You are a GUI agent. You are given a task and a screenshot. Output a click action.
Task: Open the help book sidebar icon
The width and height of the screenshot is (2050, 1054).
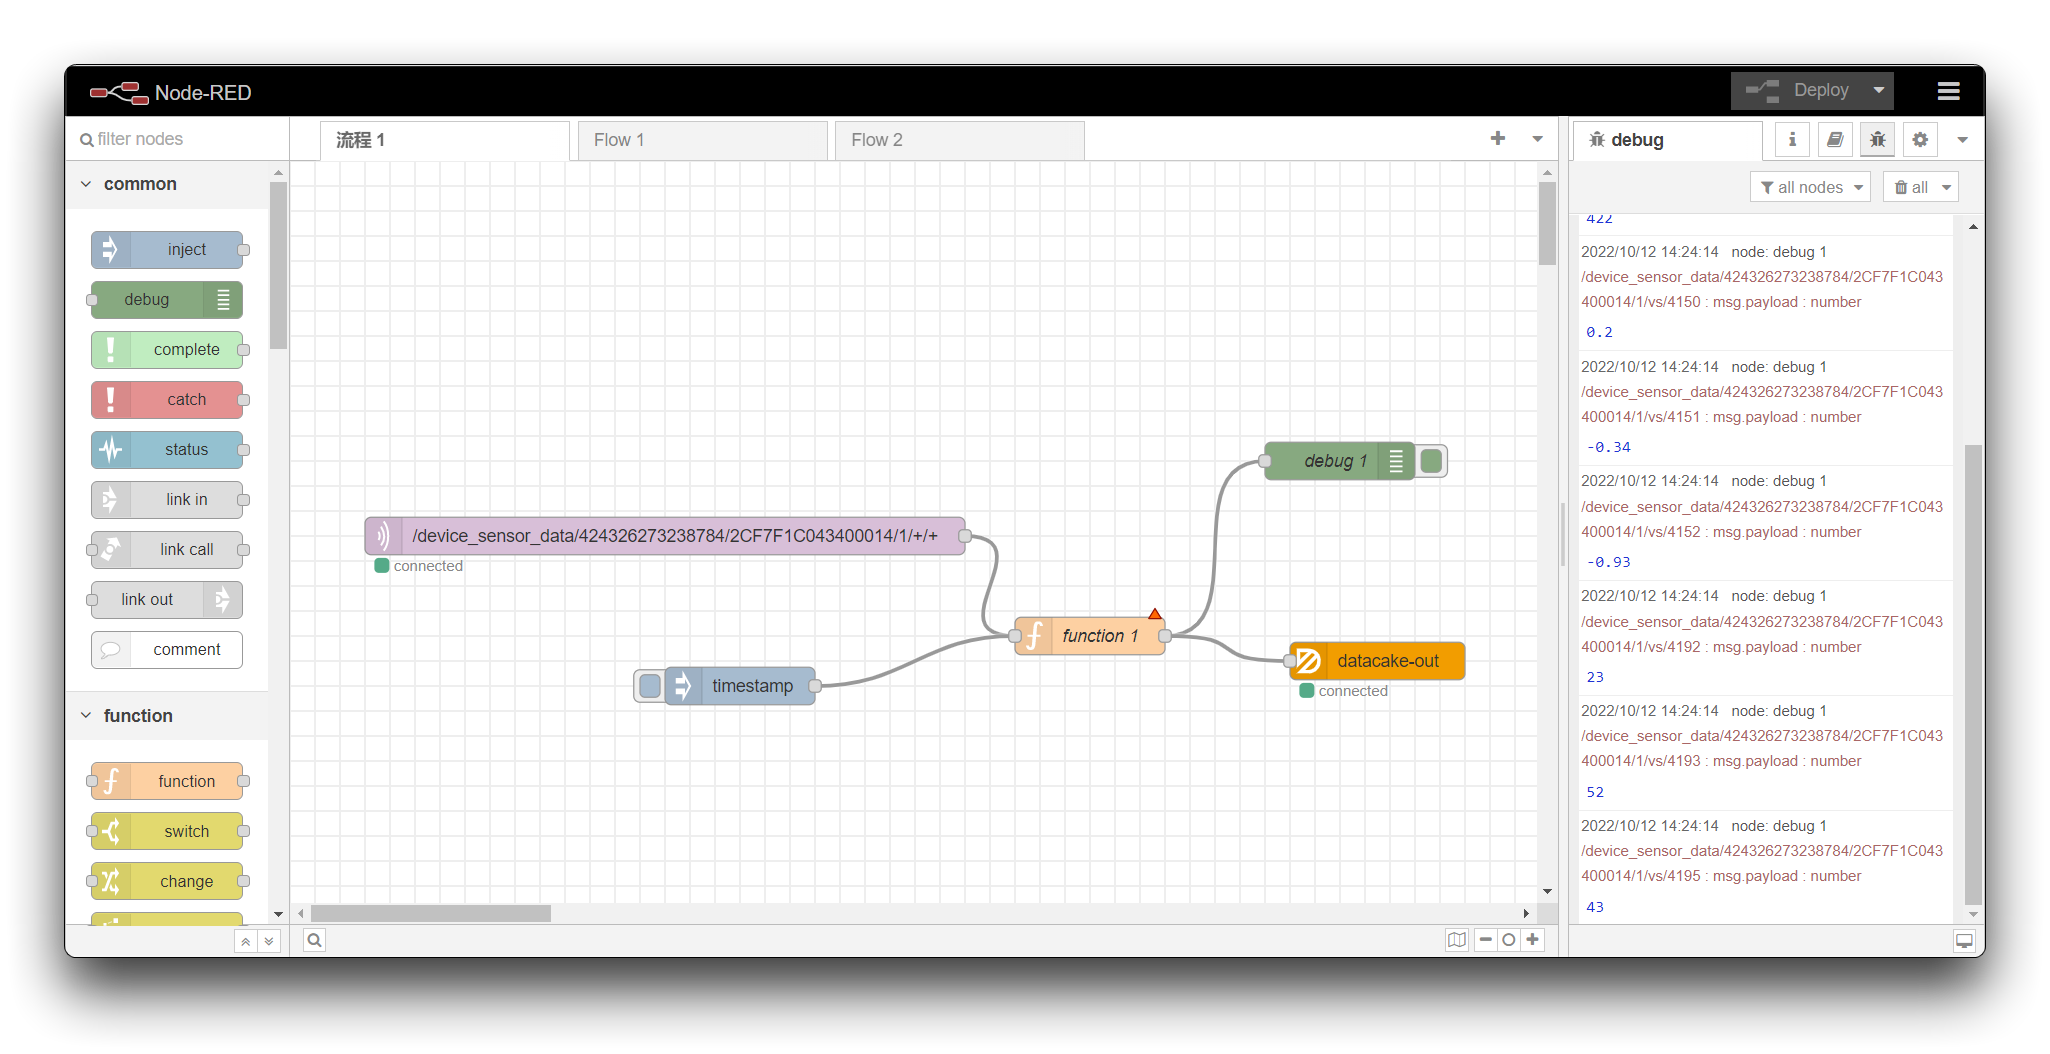click(1835, 140)
